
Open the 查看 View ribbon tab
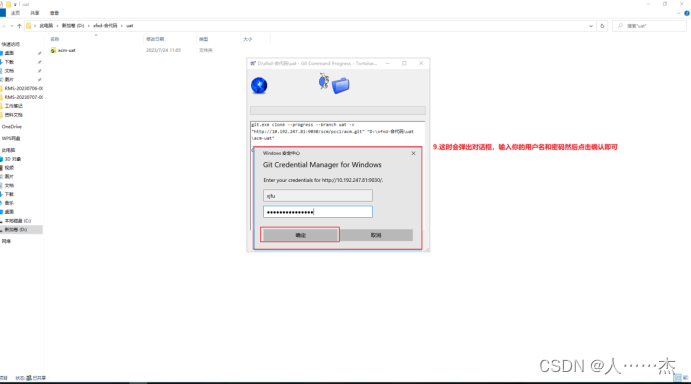[x=54, y=13]
